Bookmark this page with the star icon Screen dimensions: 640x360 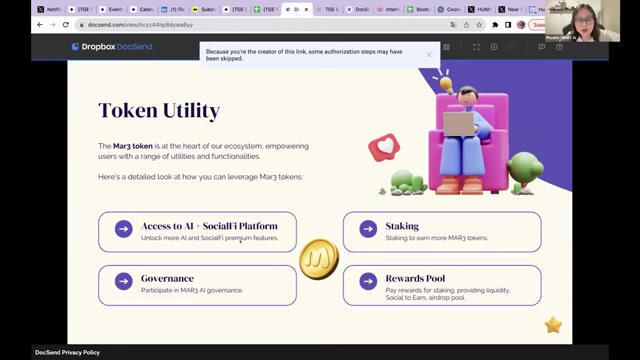pyautogui.click(x=479, y=25)
